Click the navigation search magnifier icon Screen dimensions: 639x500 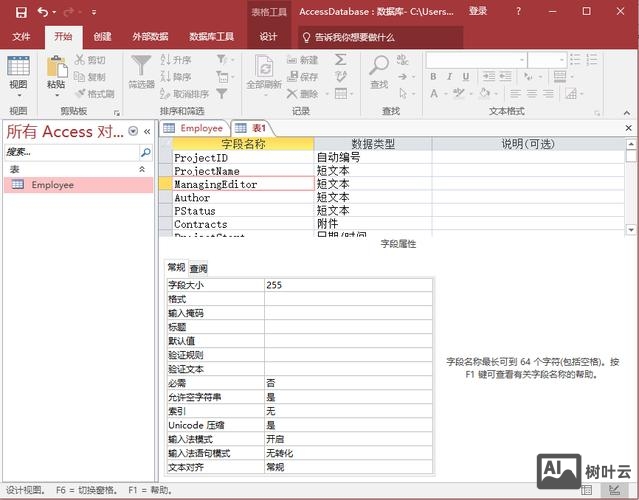click(145, 152)
